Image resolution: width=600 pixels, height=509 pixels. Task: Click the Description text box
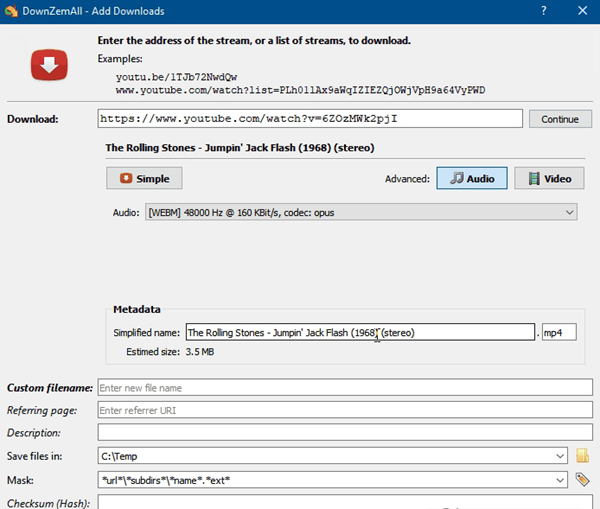pyautogui.click(x=345, y=433)
